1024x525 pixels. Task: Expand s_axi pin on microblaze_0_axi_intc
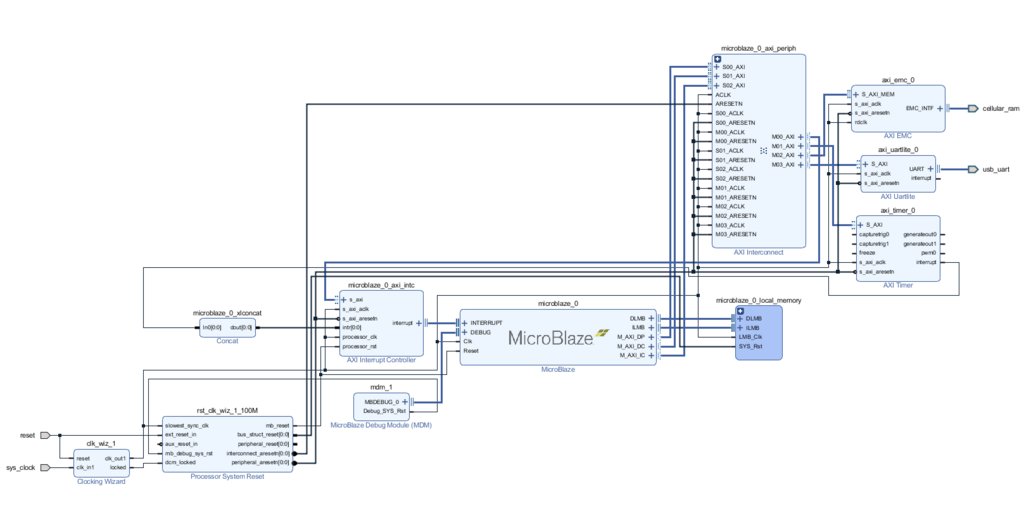click(x=344, y=300)
